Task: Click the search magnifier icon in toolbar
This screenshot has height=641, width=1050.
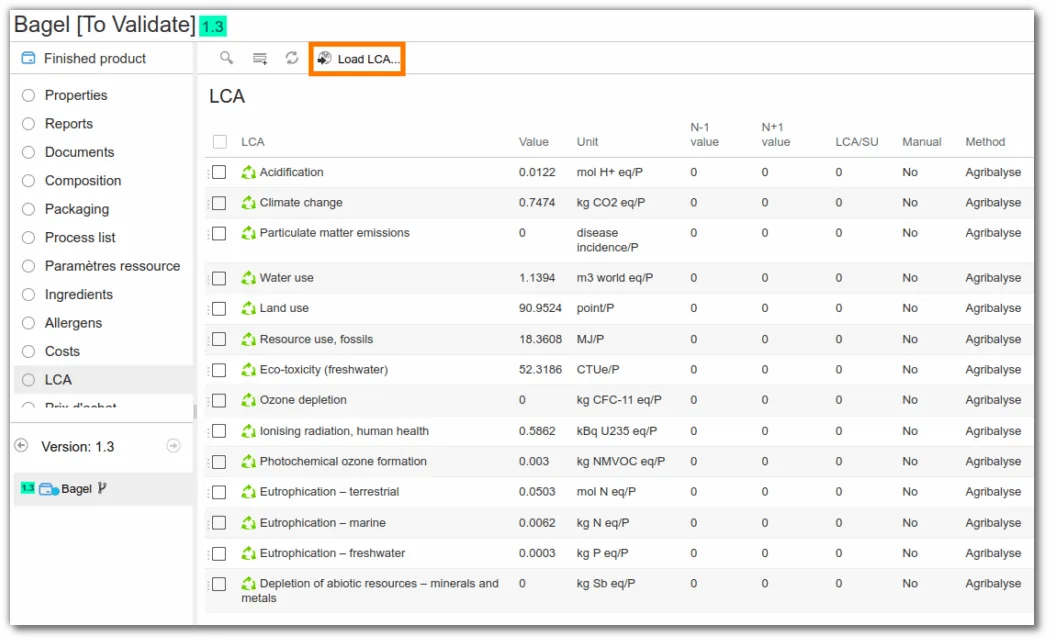Action: pyautogui.click(x=226, y=58)
